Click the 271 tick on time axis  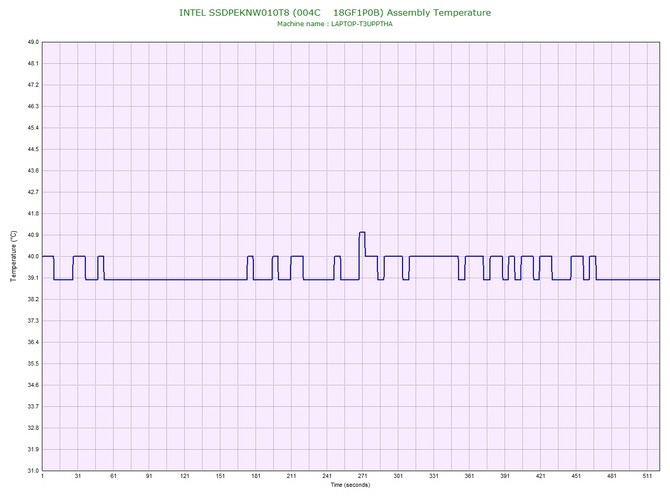pyautogui.click(x=362, y=476)
